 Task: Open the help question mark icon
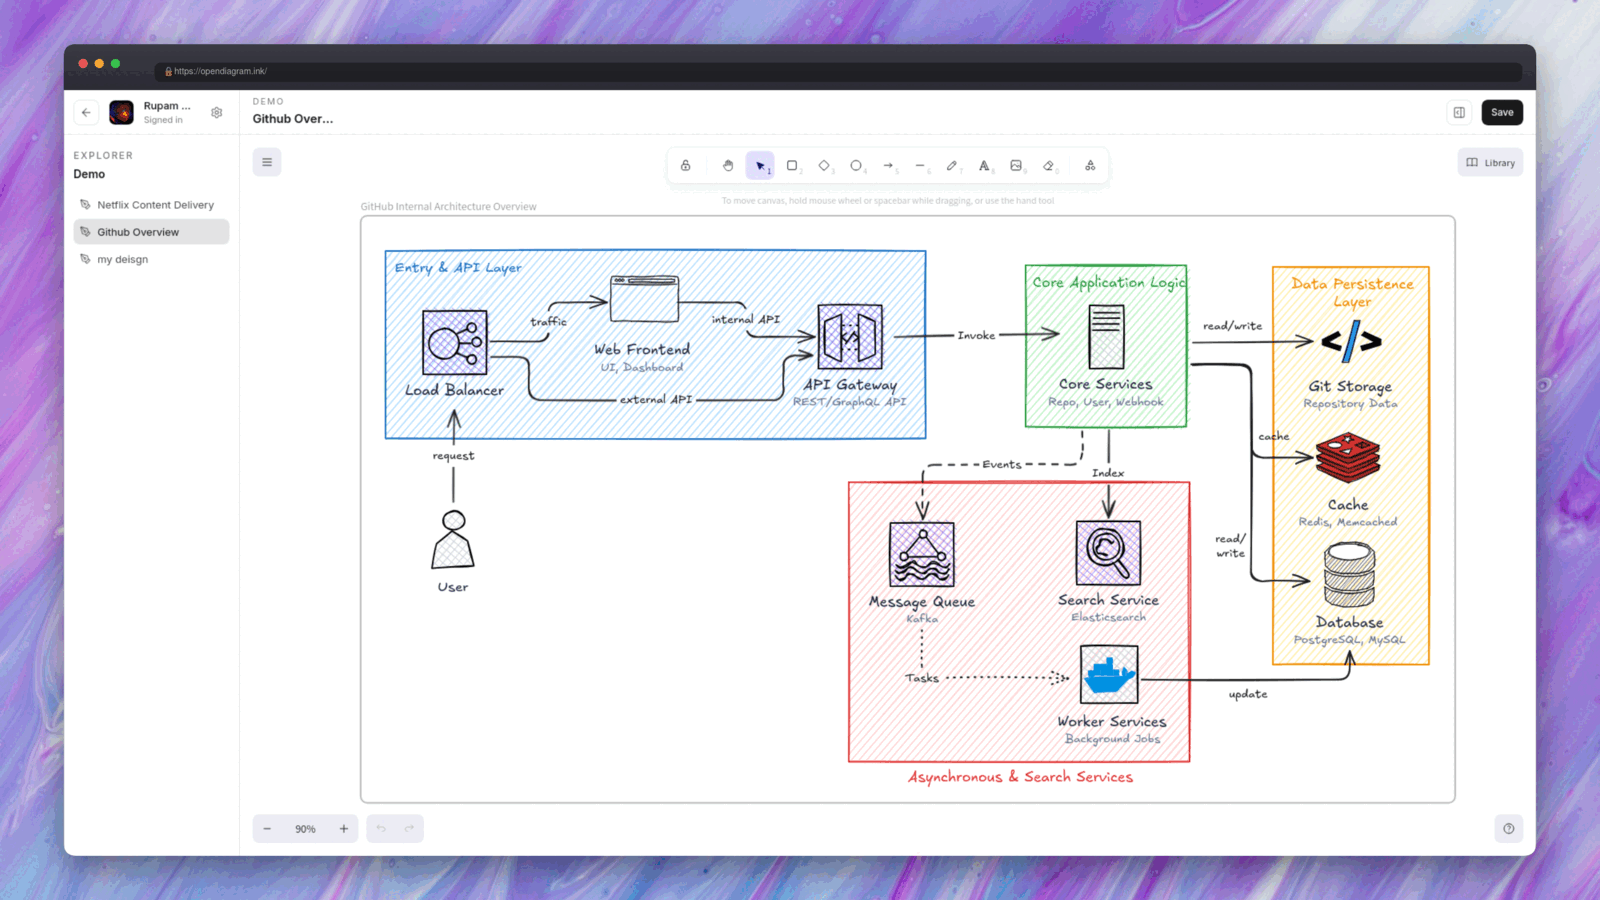pos(1509,829)
